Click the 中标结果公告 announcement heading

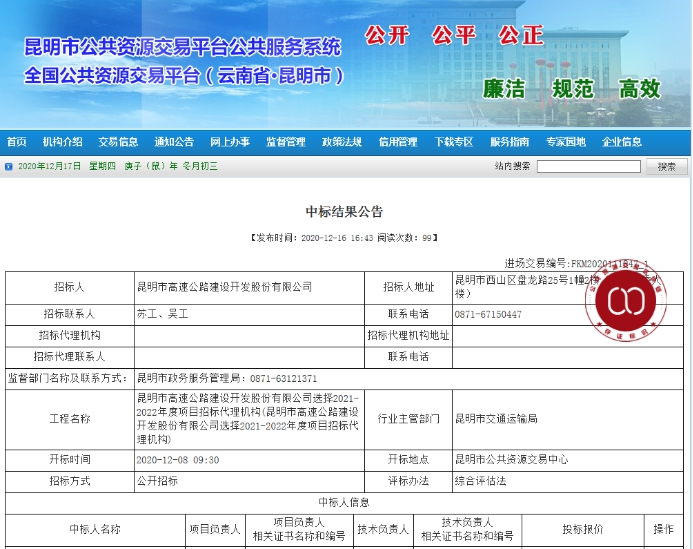(x=344, y=212)
